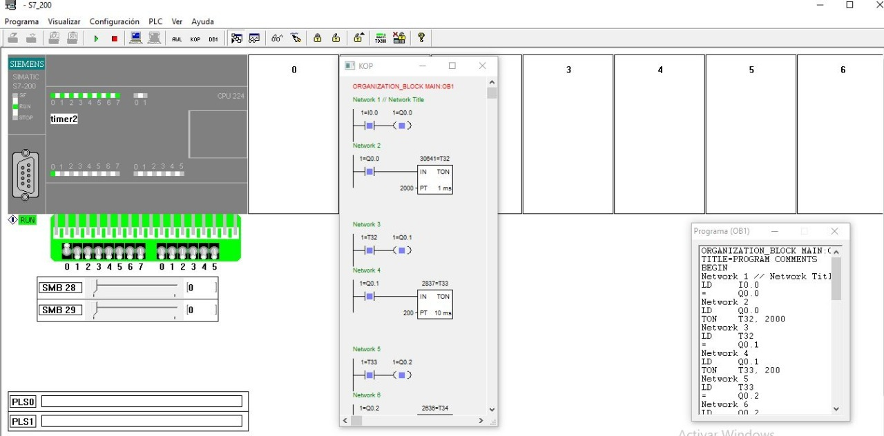Viewport: 884px width, 436px height.
Task: Toggle input switch 2 in the eight-switch bank
Action: coord(88,252)
